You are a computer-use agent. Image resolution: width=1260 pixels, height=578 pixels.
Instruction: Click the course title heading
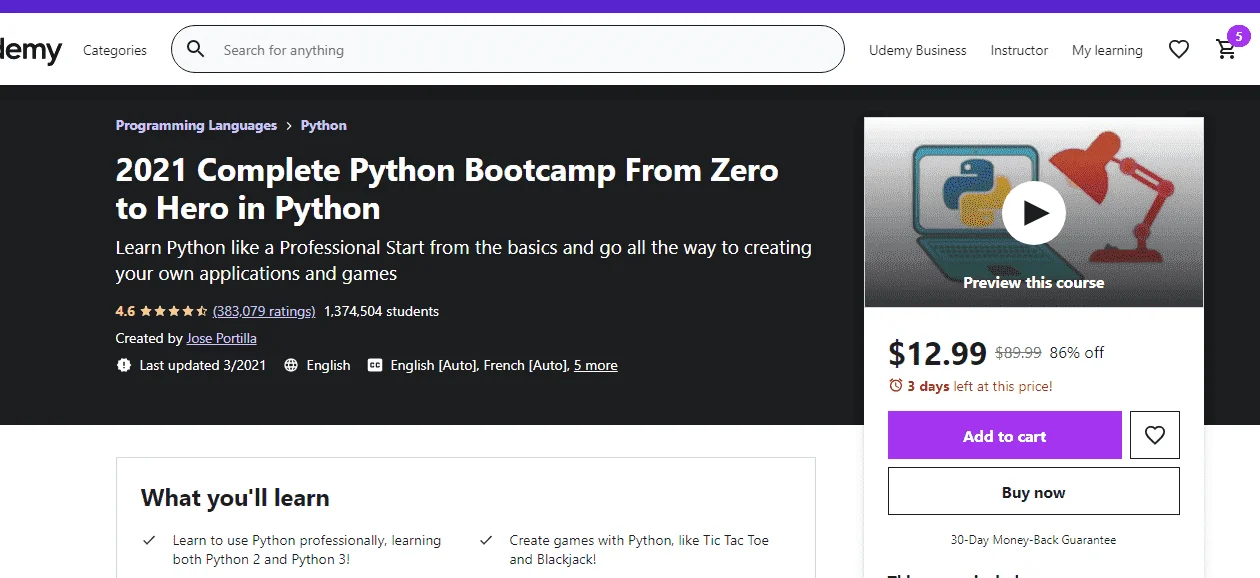447,189
